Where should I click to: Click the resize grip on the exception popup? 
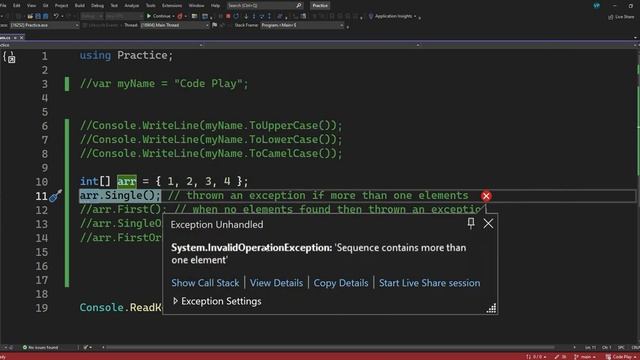click(x=491, y=308)
